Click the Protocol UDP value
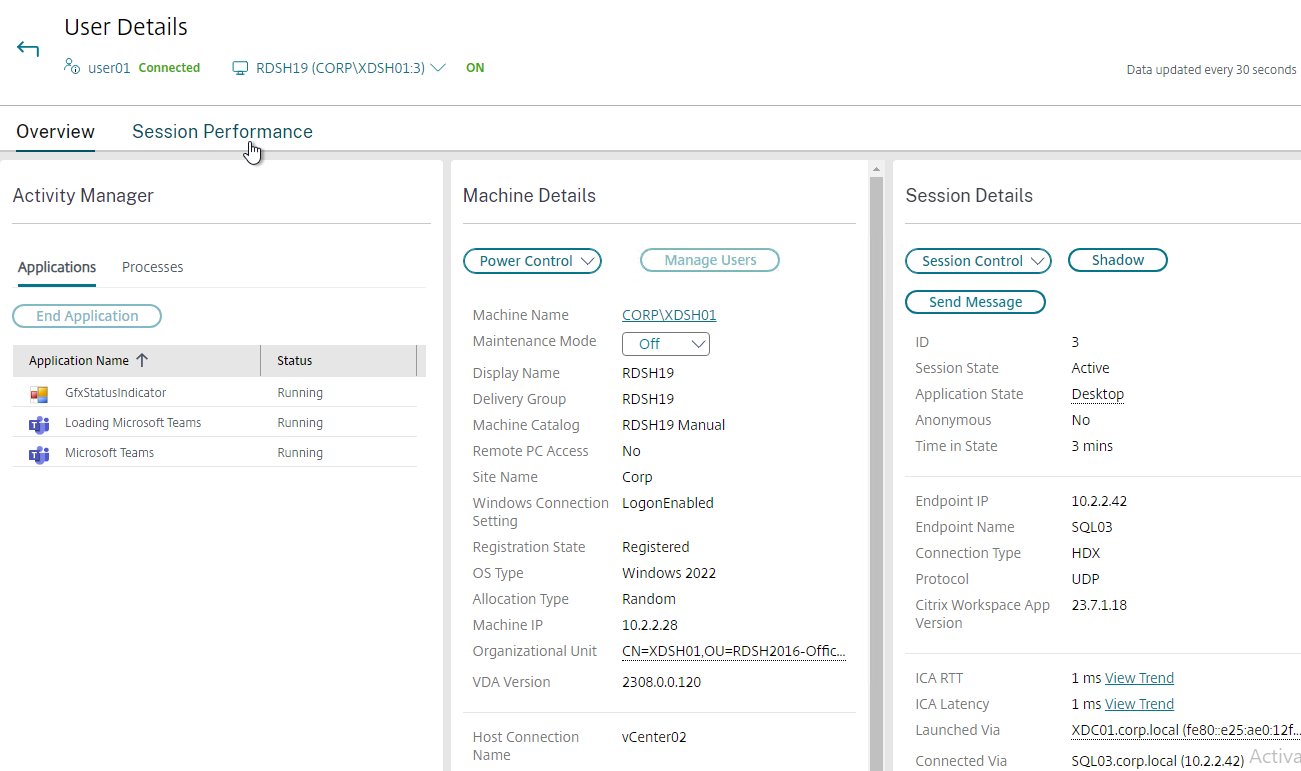The height and width of the screenshot is (771, 1301). point(1086,579)
